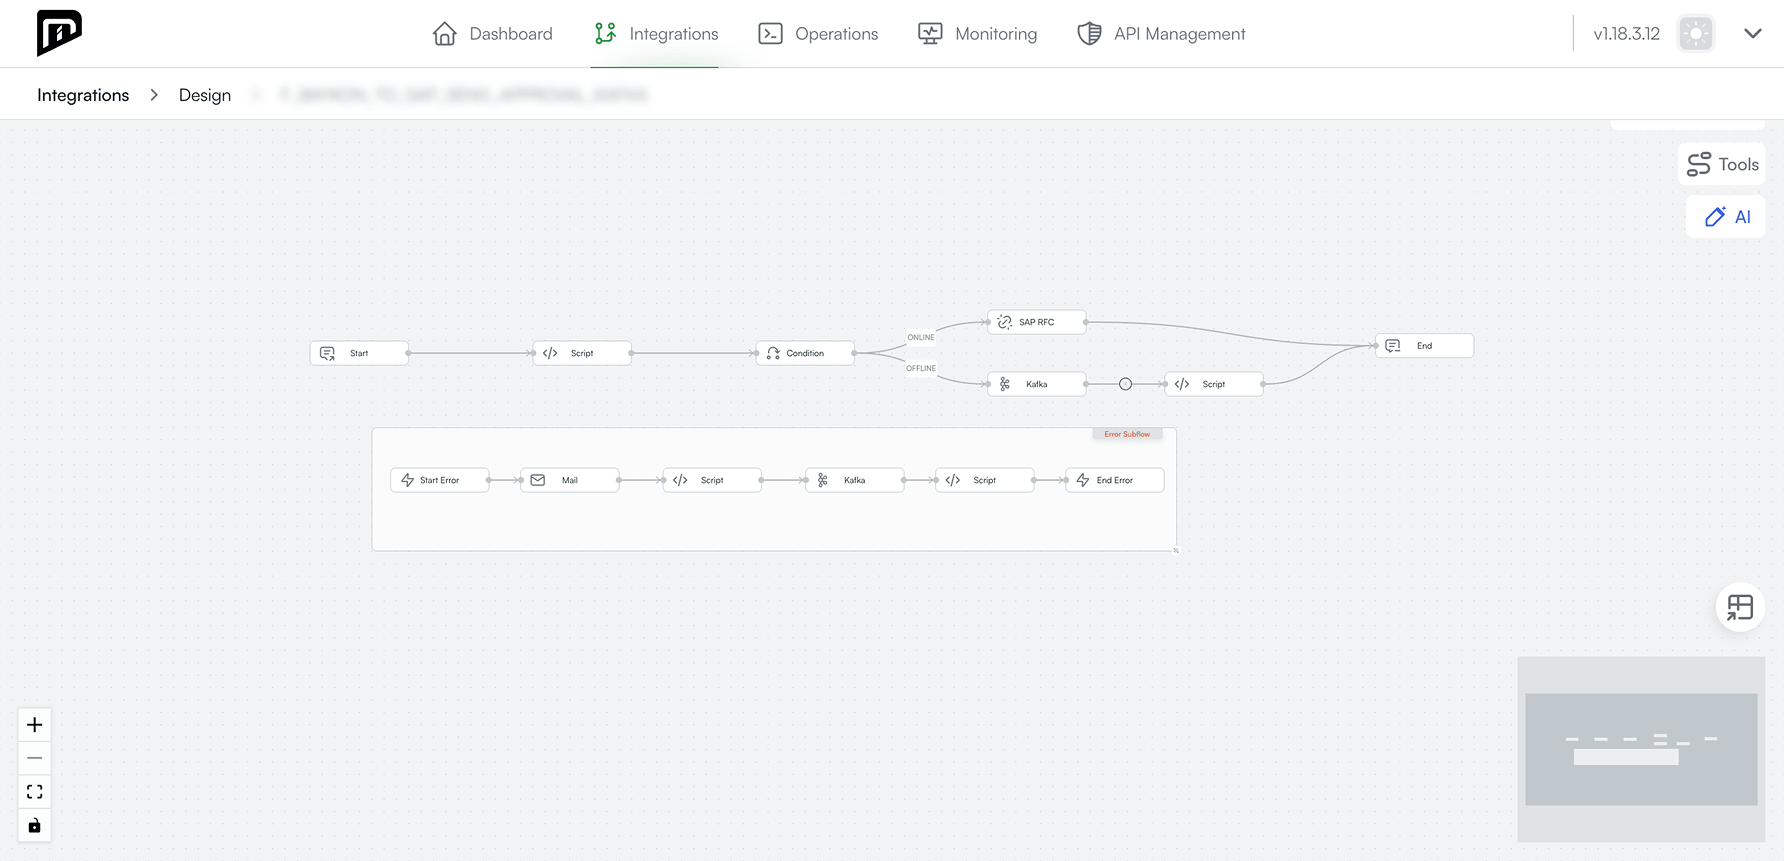Viewport: 1784px width, 861px height.
Task: Select the Start node
Action: pyautogui.click(x=359, y=353)
